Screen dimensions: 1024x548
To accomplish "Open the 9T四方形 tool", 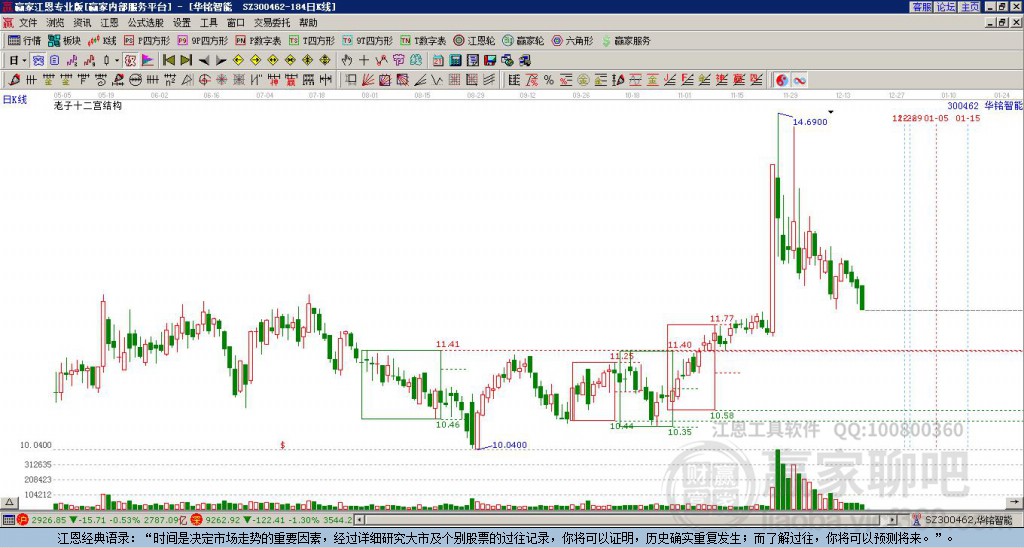I will tap(367, 40).
